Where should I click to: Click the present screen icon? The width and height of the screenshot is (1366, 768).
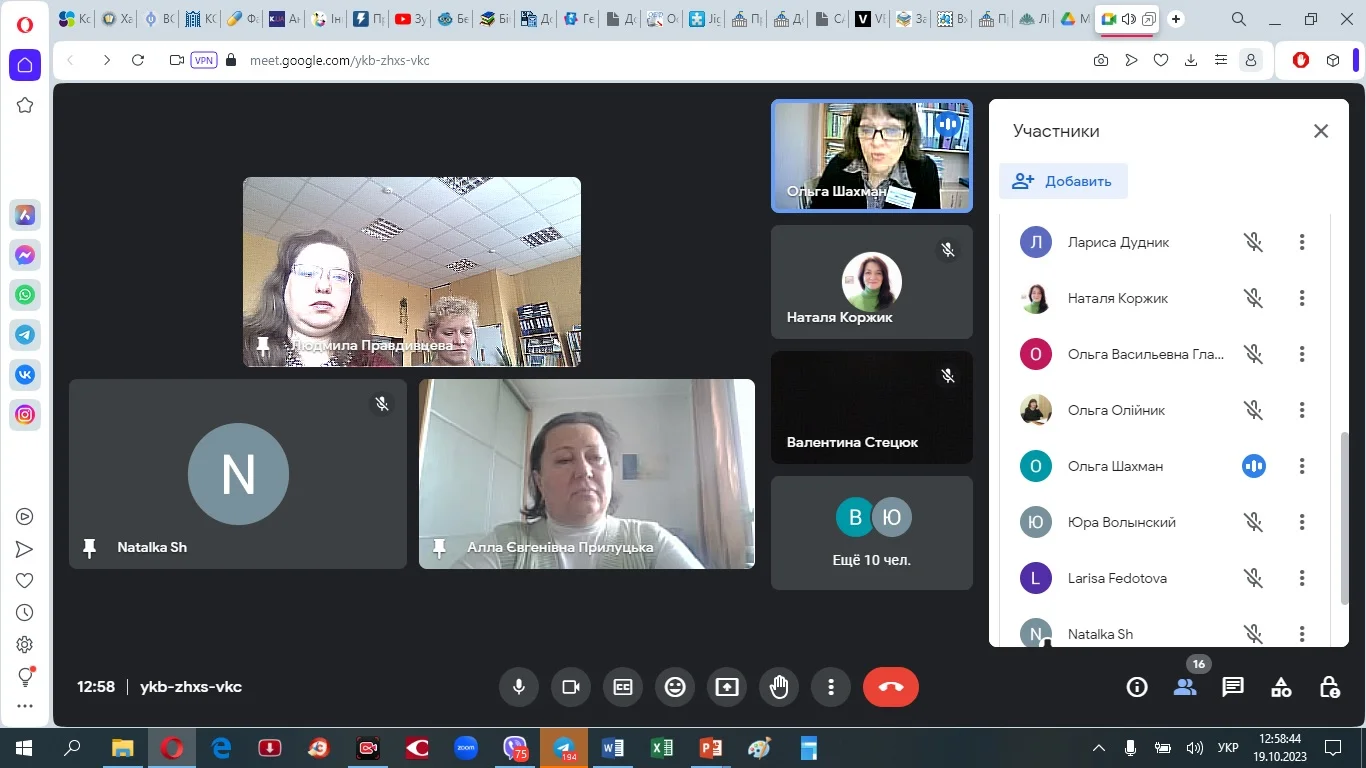coord(727,687)
